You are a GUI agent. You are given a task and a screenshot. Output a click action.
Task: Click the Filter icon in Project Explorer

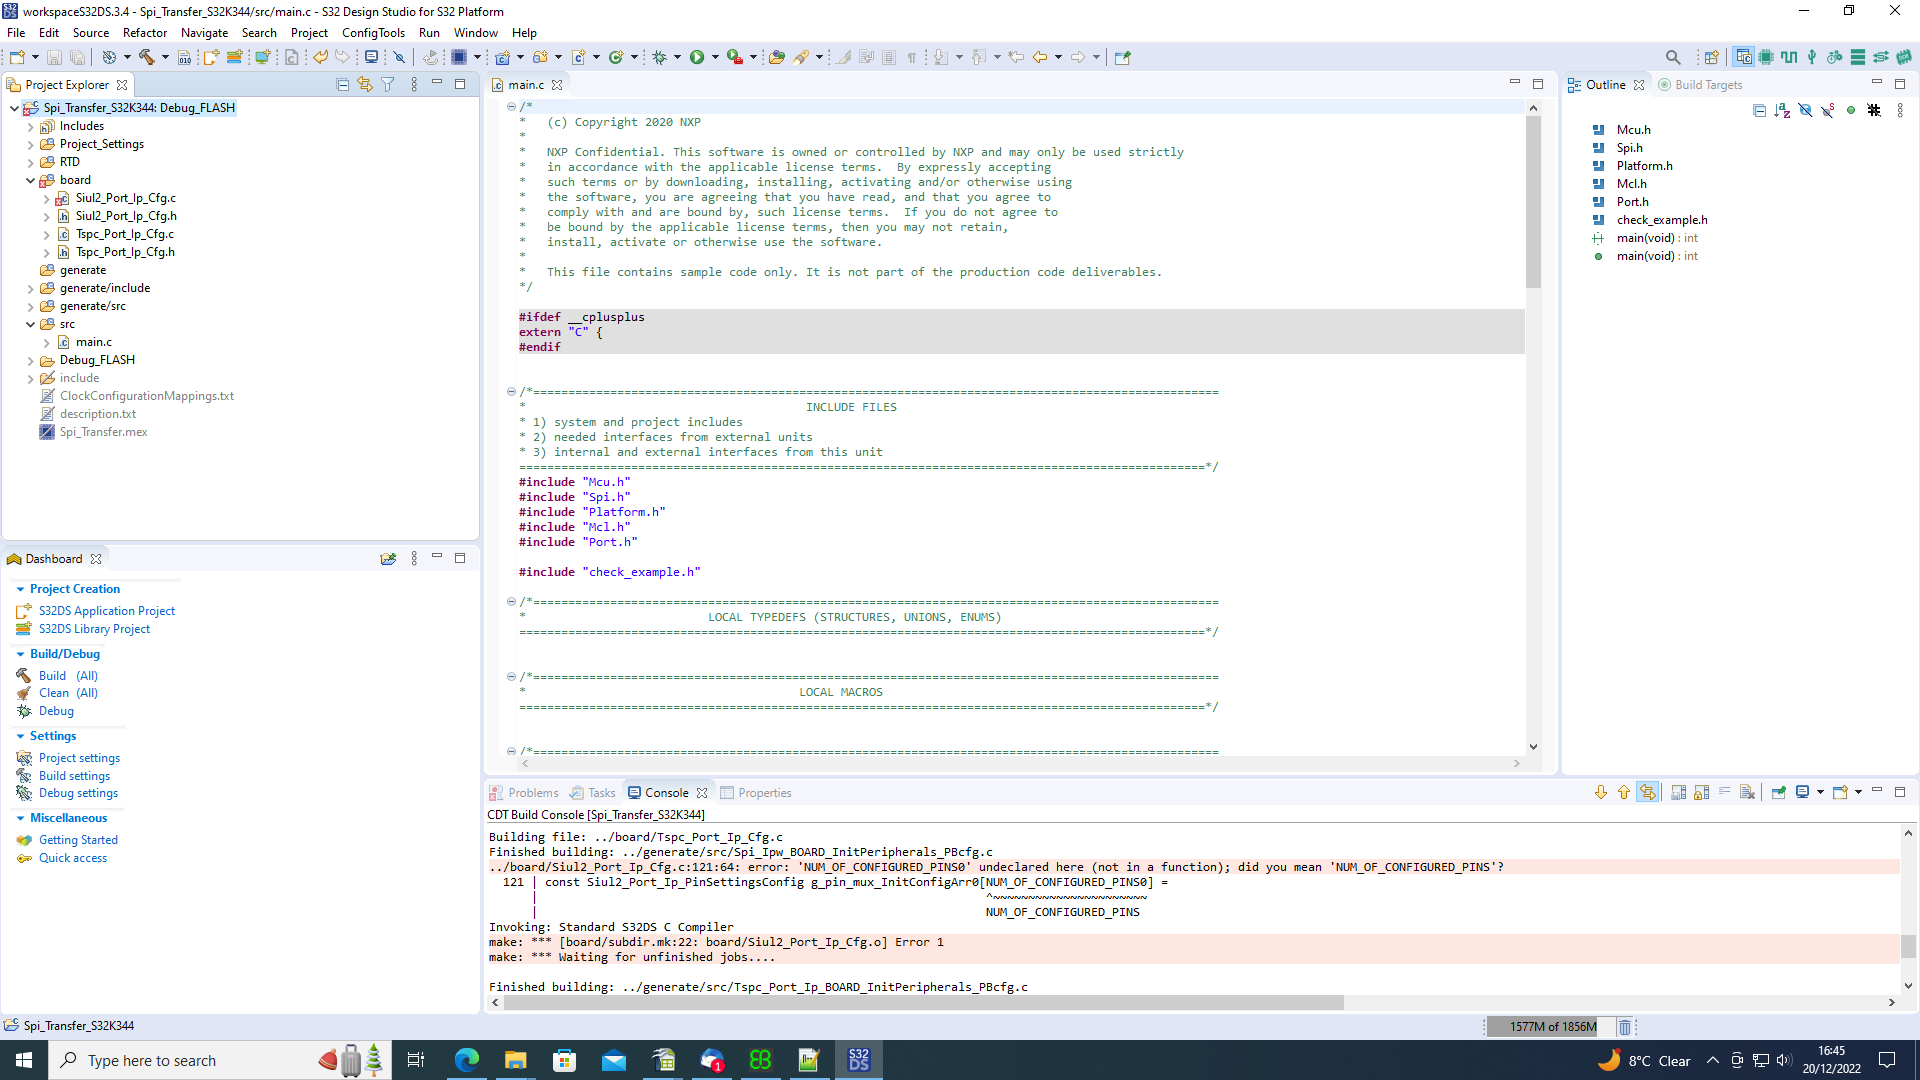pos(388,85)
